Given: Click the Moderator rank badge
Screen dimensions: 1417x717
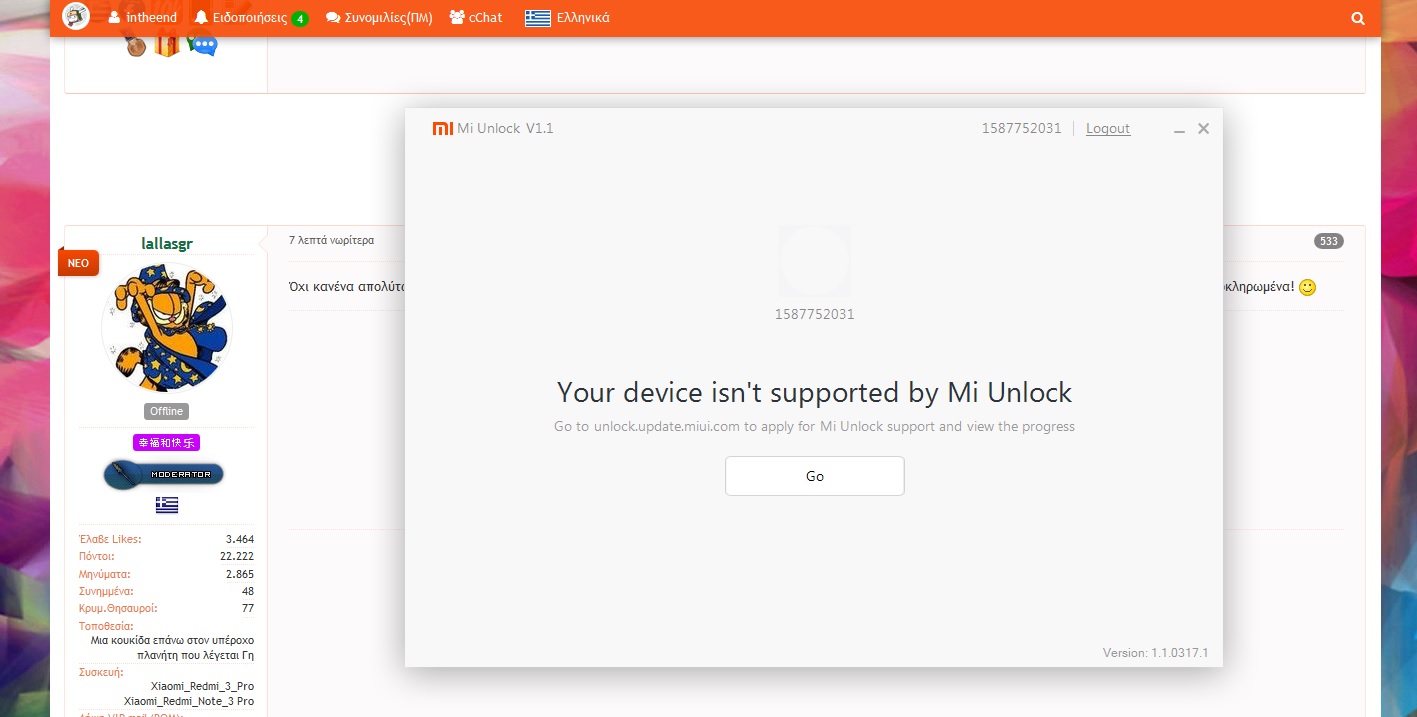Looking at the screenshot, I should point(165,474).
